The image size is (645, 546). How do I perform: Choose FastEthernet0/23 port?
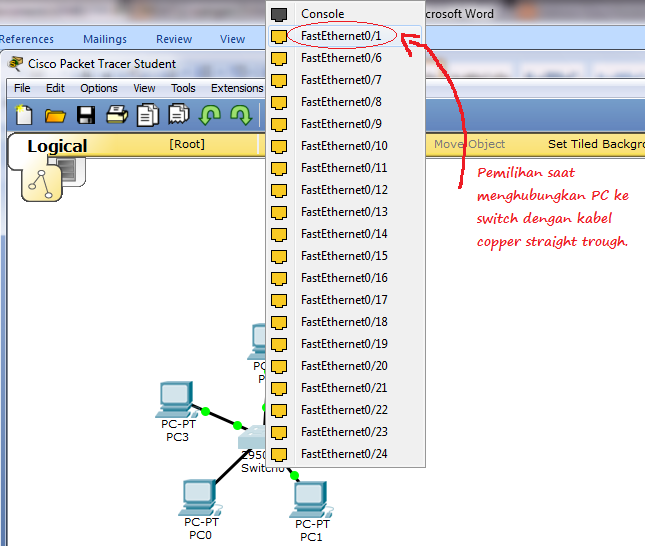point(346,432)
